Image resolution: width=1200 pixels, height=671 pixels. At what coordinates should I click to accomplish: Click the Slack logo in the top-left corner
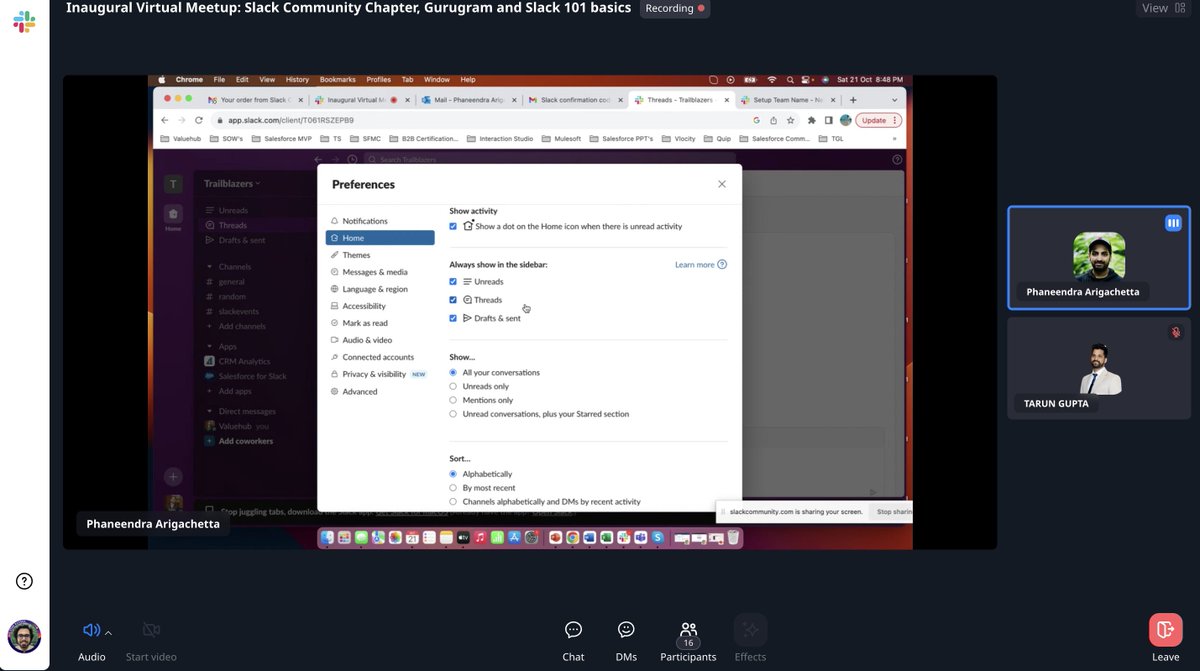point(24,22)
